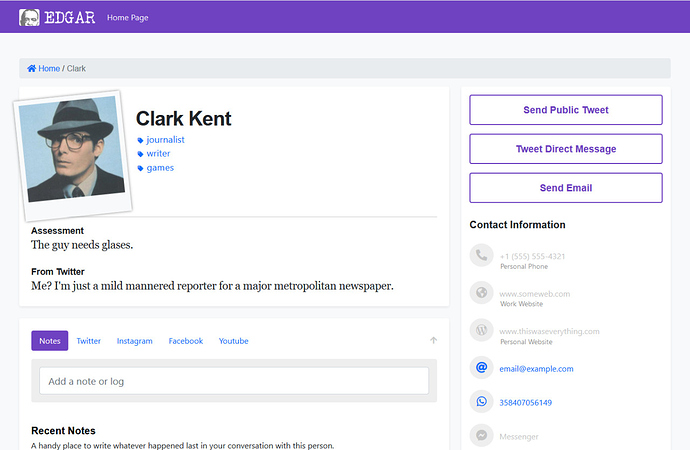Image resolution: width=690 pixels, height=450 pixels.
Task: Click the Messenger contact label
Action: (x=519, y=437)
